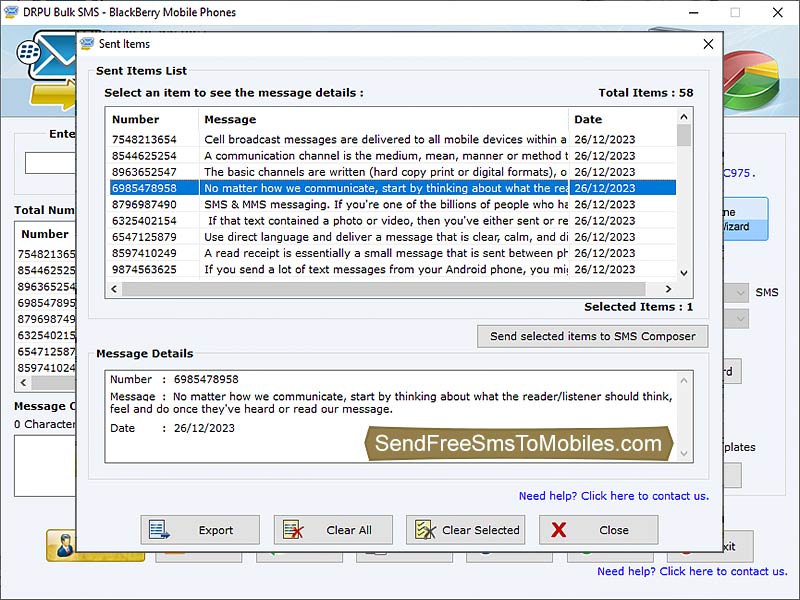This screenshot has width=800, height=600.
Task: Open the Need help contact link in dialog
Action: point(613,496)
